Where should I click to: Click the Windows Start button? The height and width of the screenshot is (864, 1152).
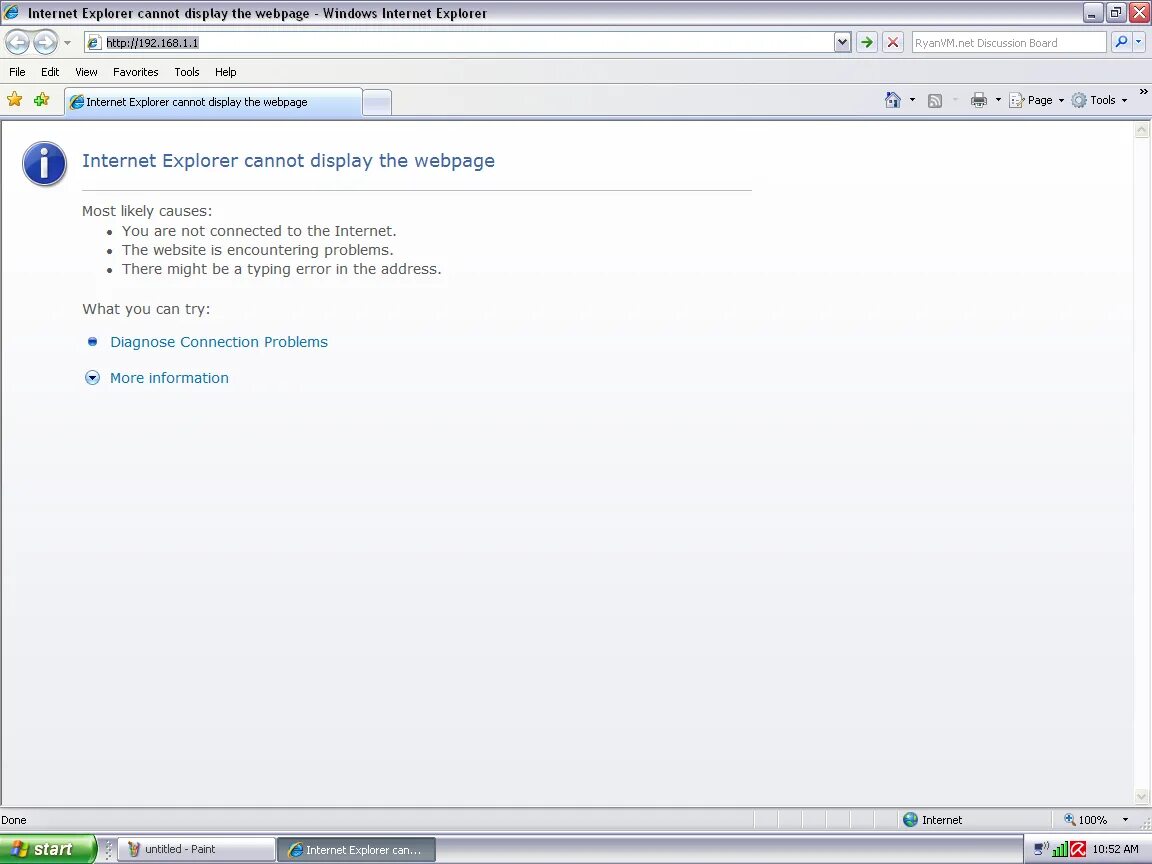point(48,849)
